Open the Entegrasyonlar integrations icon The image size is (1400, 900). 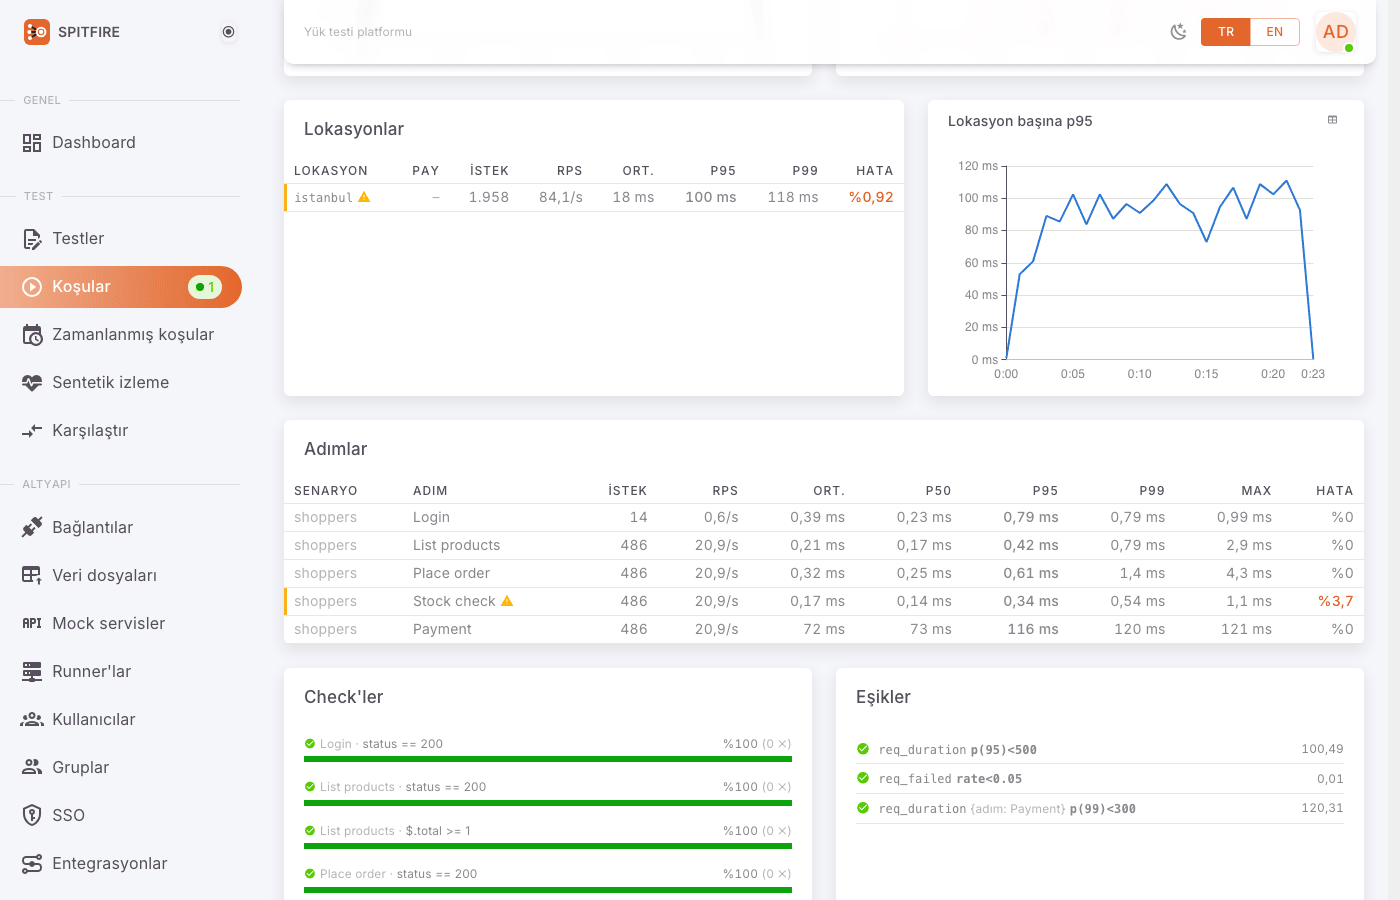(32, 863)
